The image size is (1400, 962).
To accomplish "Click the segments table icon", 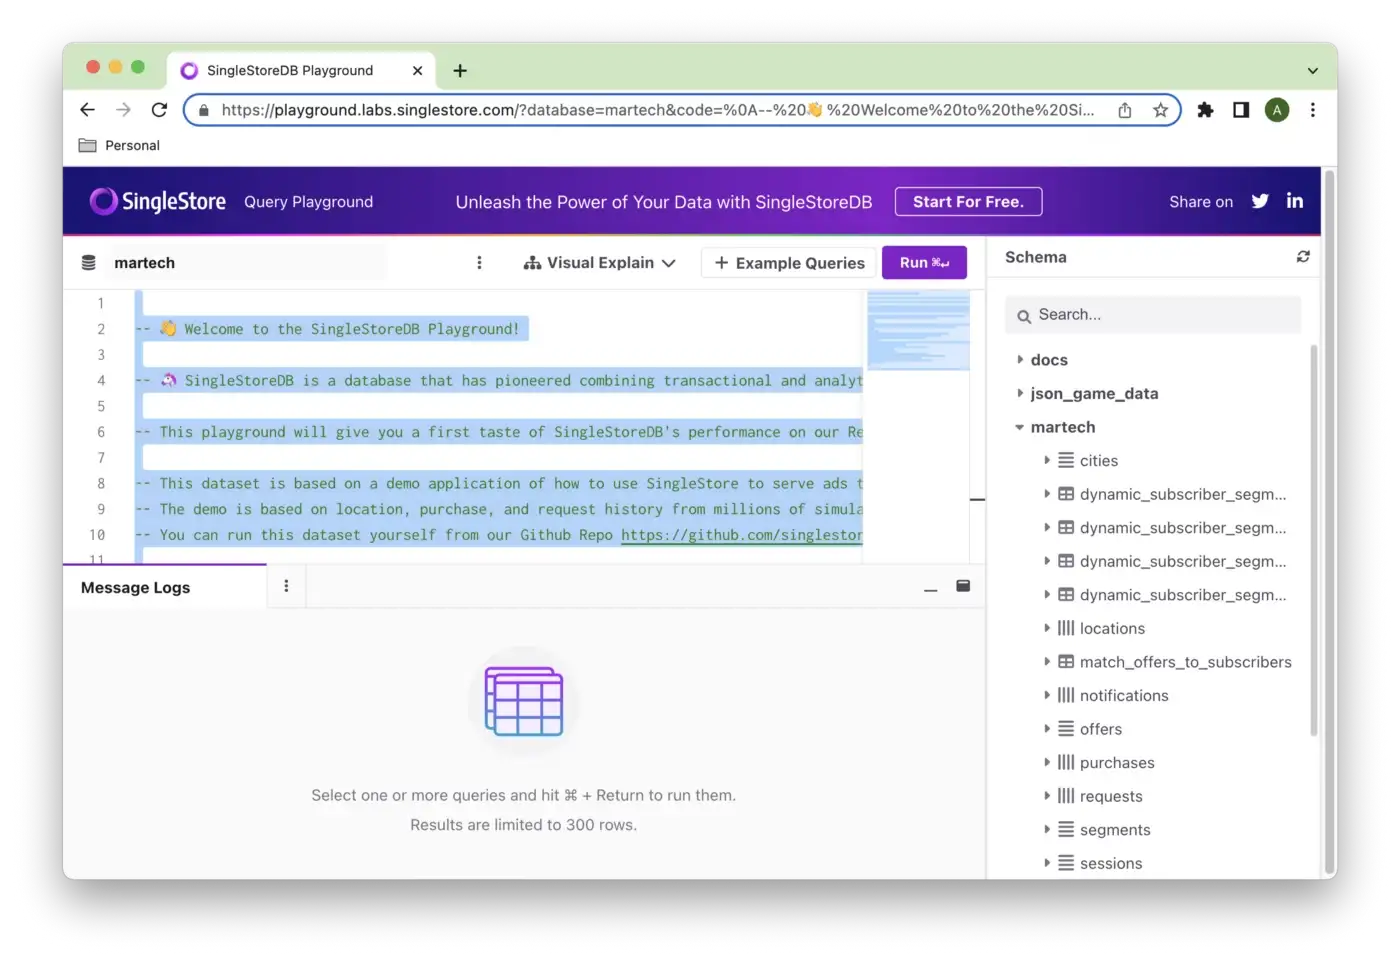I will coord(1066,829).
